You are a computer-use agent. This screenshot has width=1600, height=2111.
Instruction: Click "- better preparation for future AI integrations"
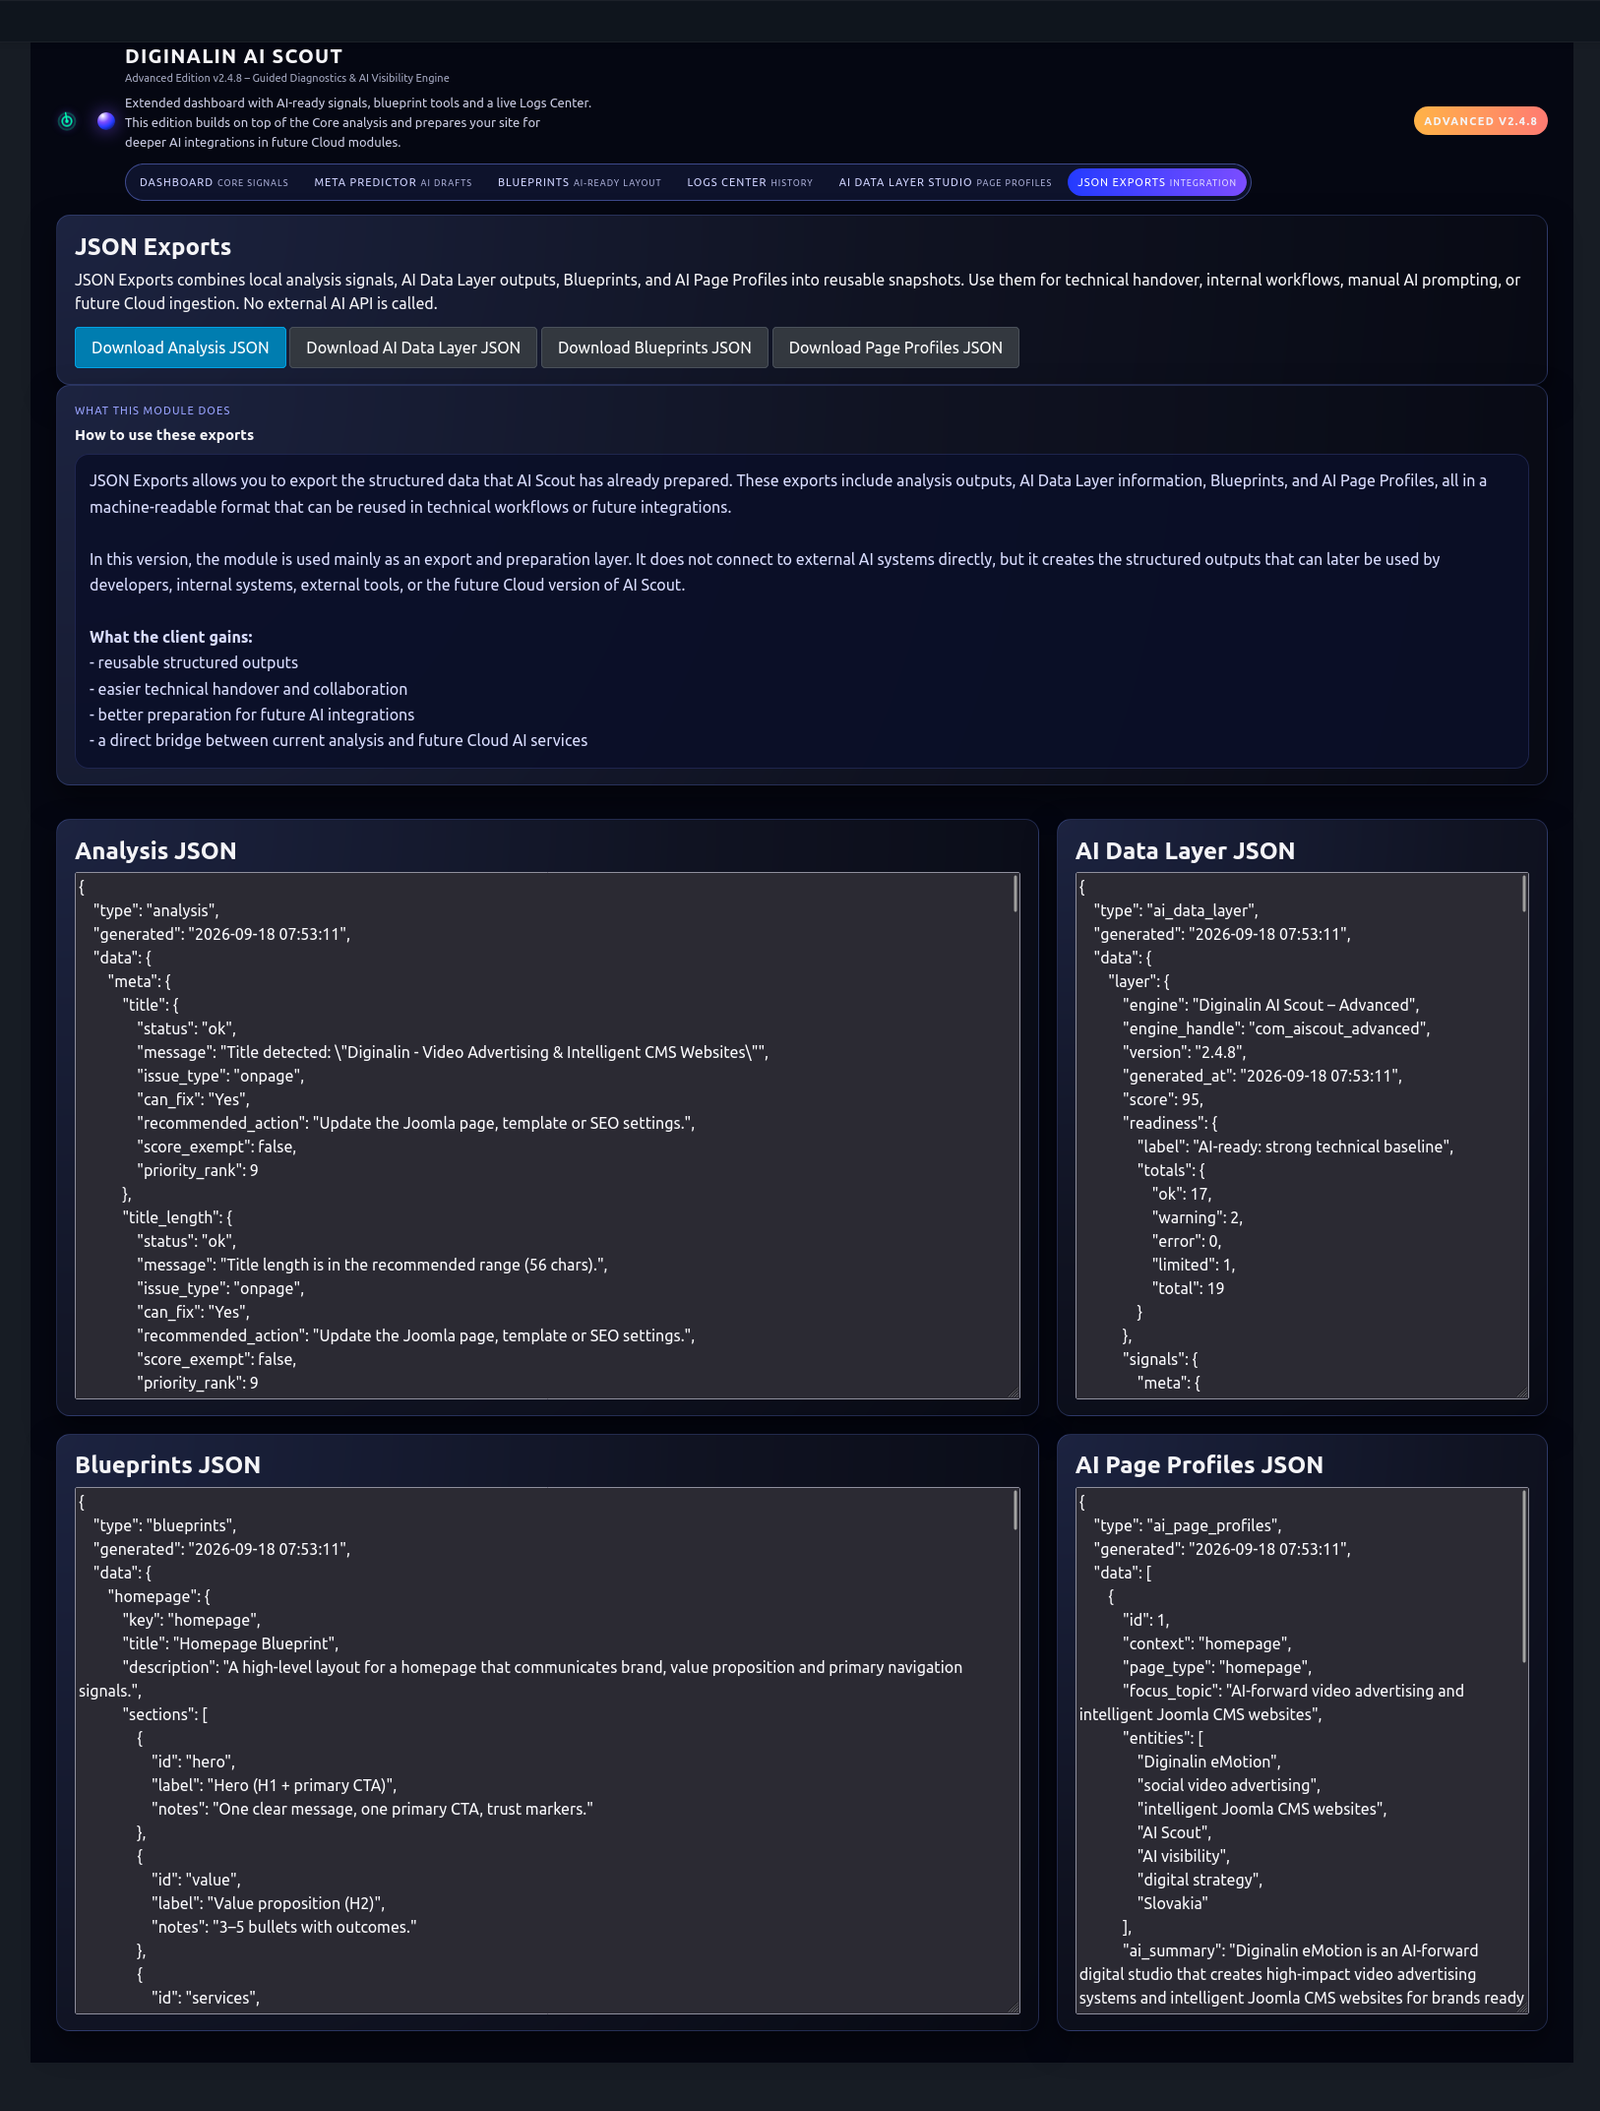[x=252, y=715]
